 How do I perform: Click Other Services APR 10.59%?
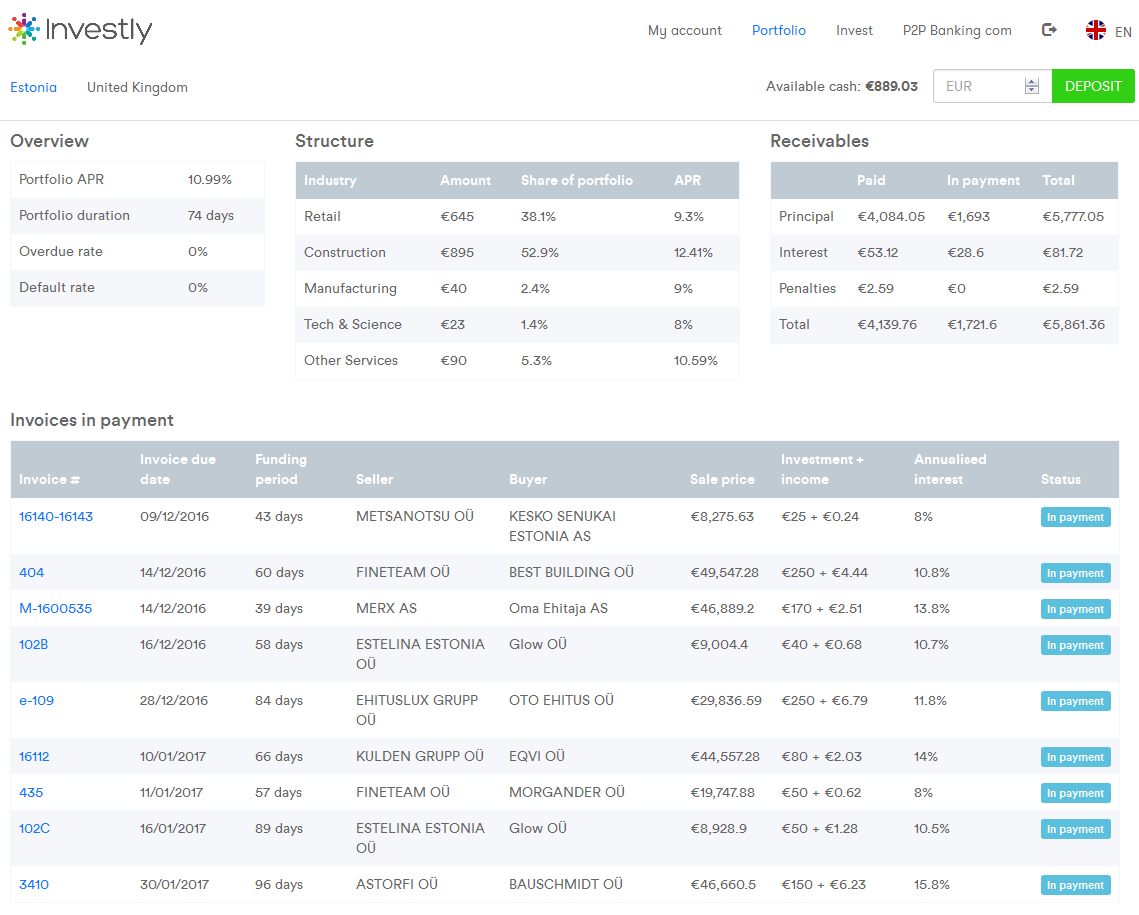(x=695, y=361)
